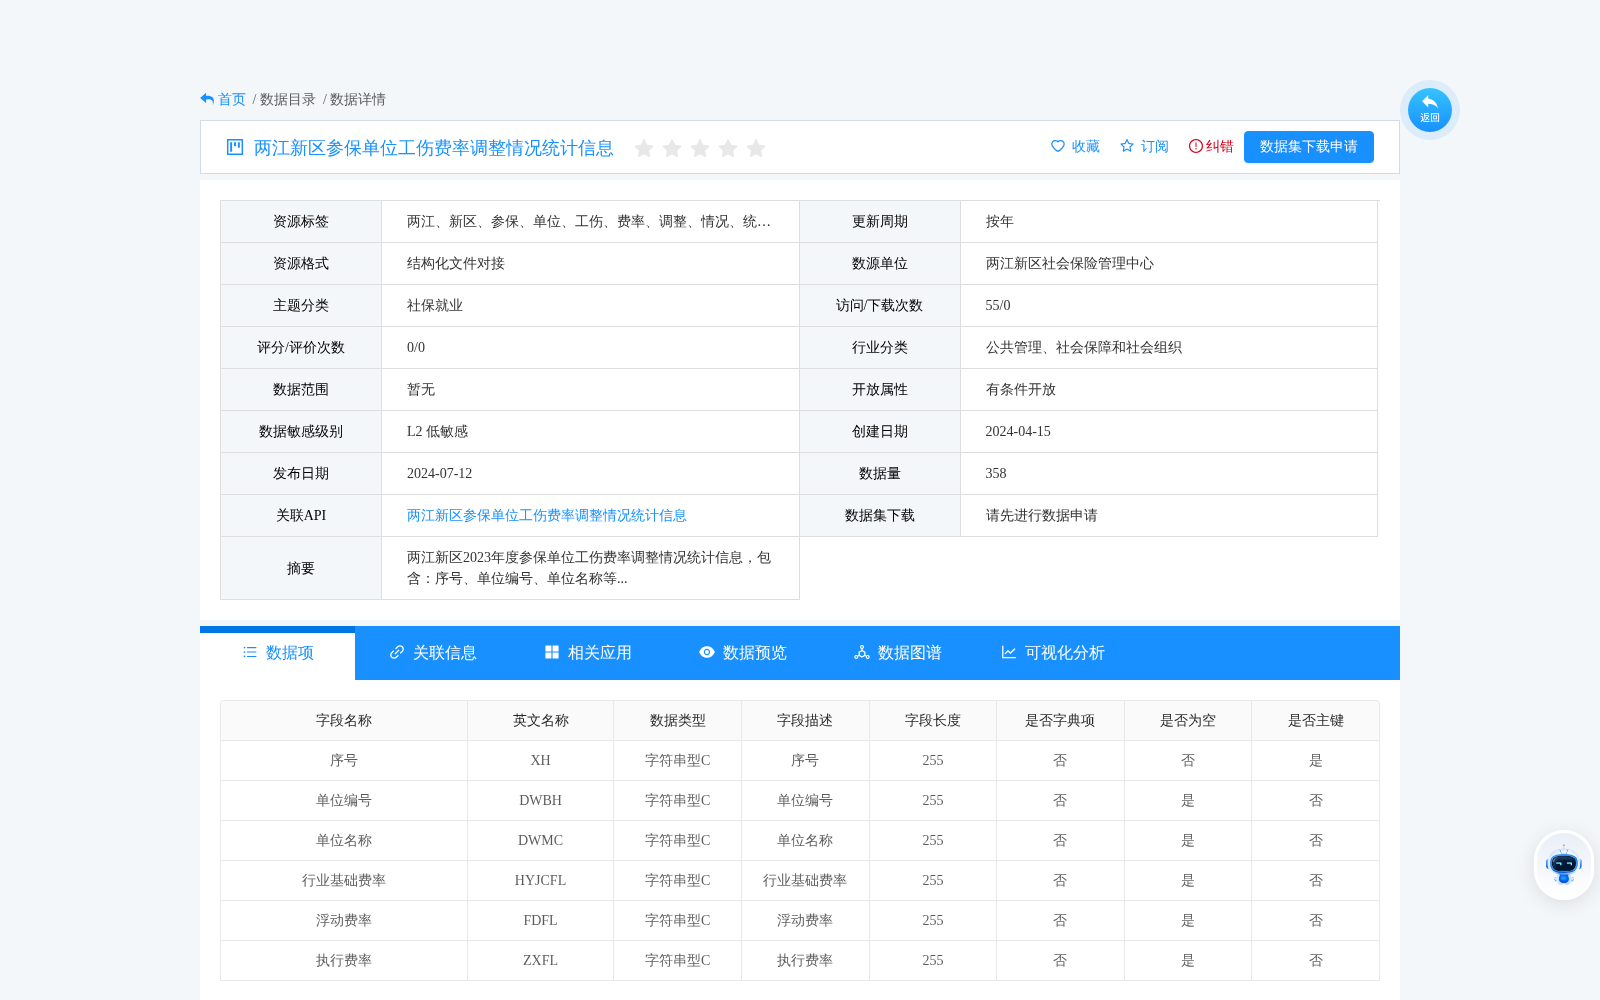The height and width of the screenshot is (1000, 1600).
Task: Click the second rating star
Action: 672,148
